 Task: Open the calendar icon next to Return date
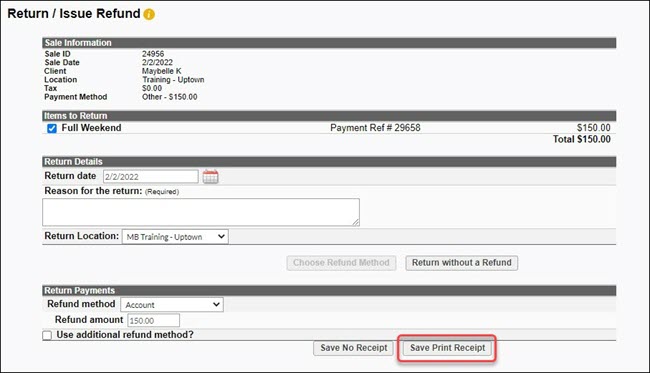click(211, 177)
